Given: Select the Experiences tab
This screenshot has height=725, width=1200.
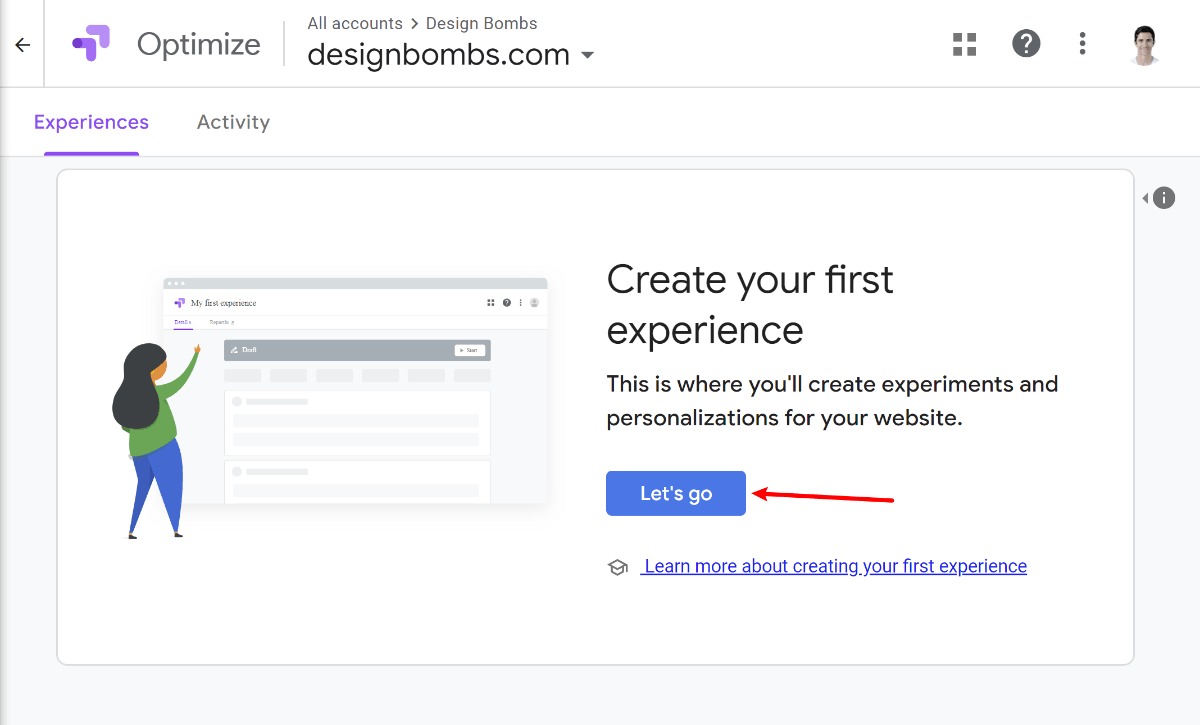Looking at the screenshot, I should tap(91, 121).
